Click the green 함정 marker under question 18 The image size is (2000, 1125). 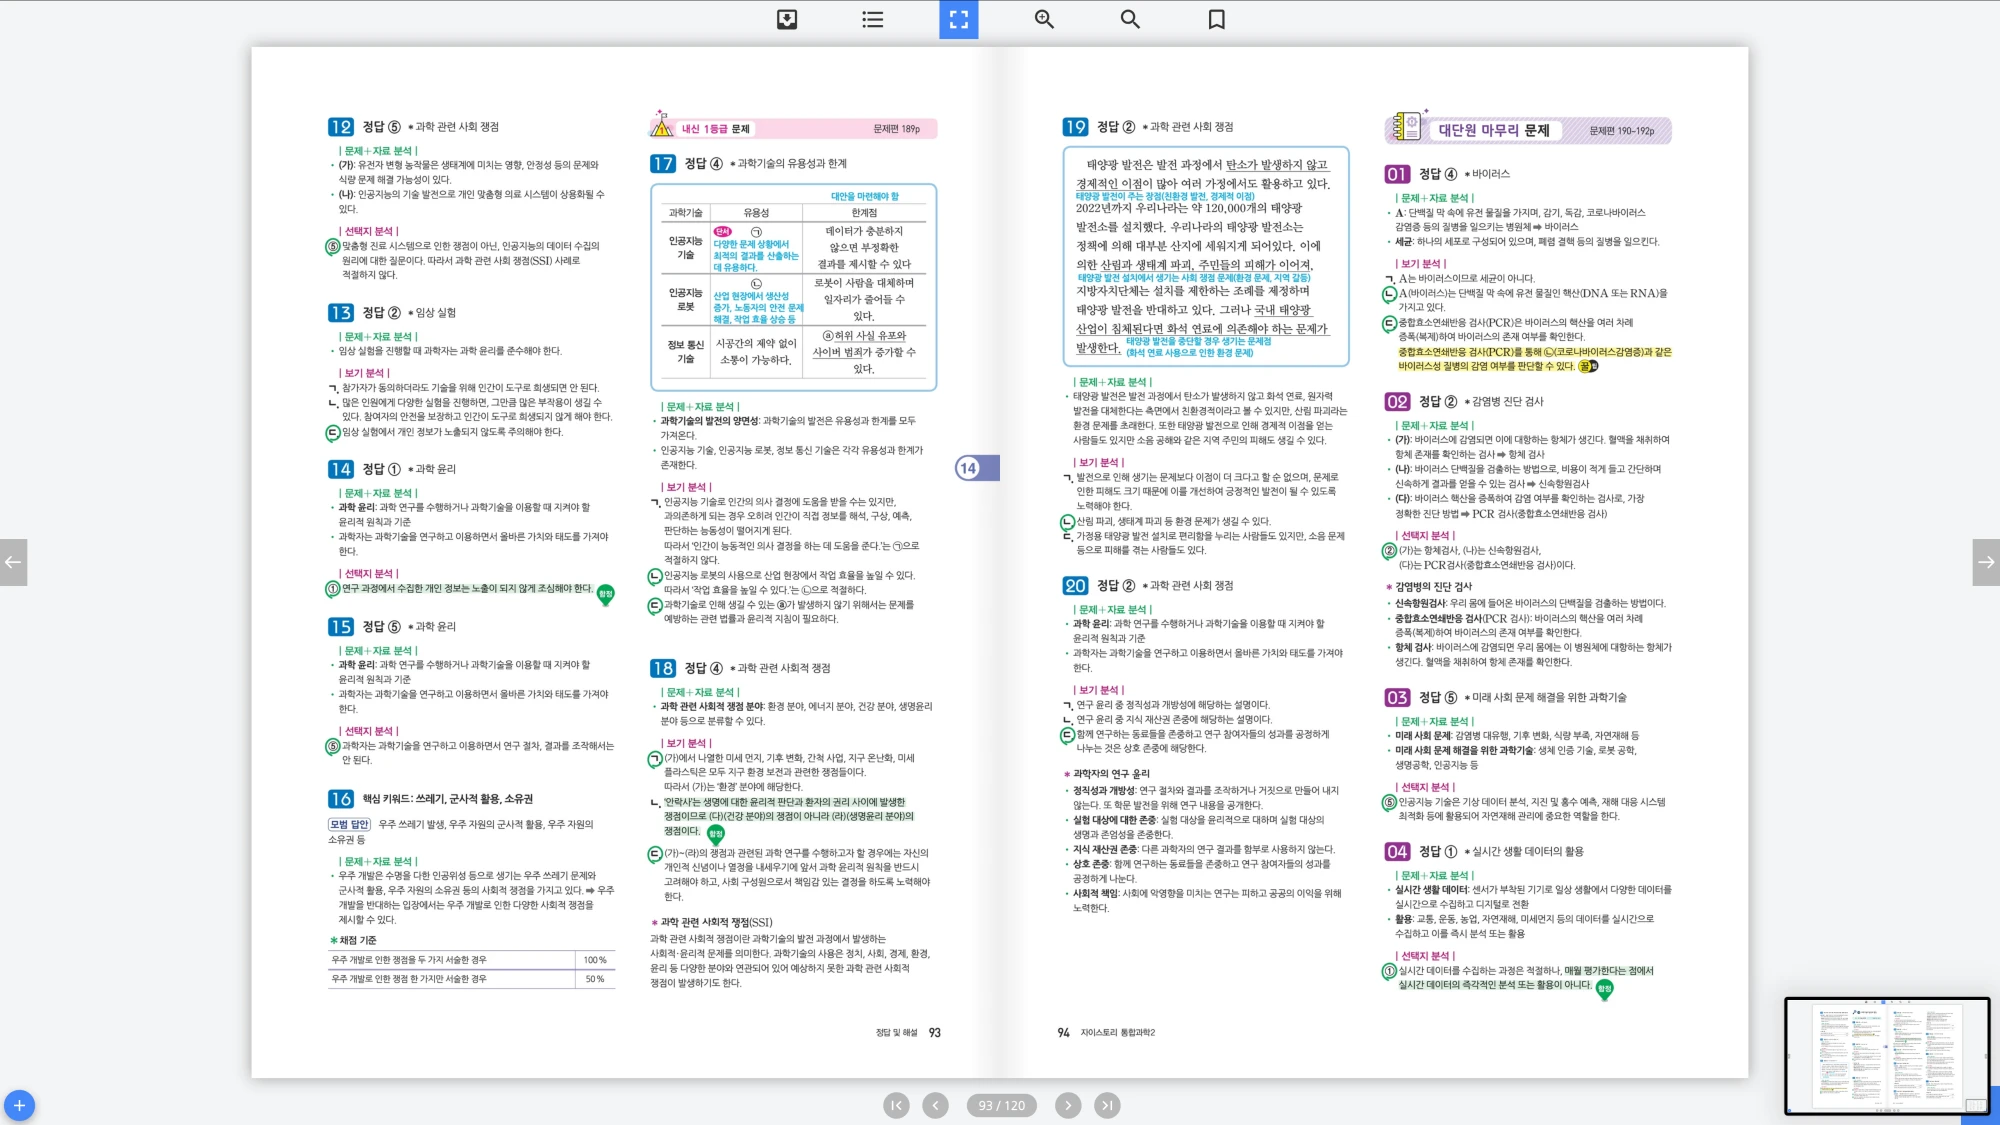coord(716,834)
